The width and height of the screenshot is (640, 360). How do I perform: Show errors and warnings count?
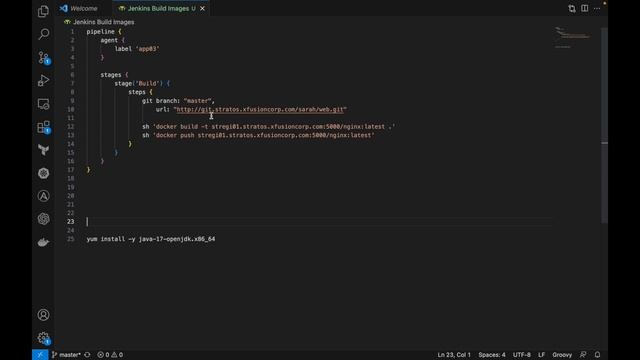tap(110, 355)
